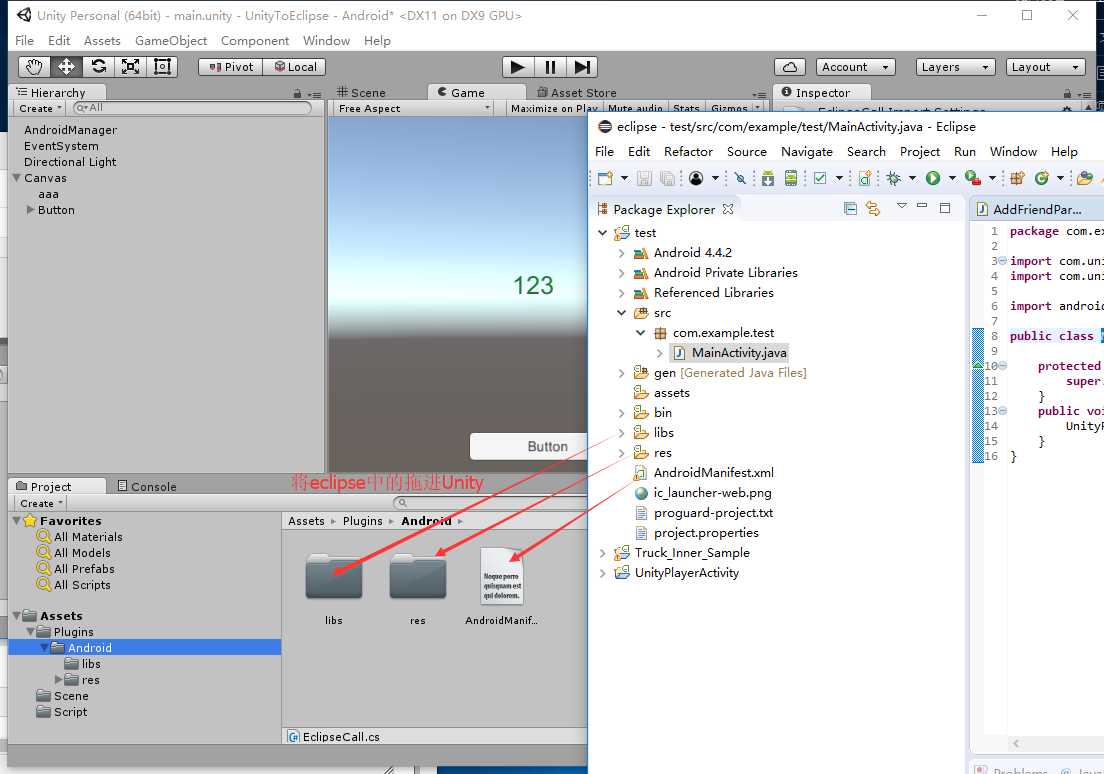Image resolution: width=1104 pixels, height=774 pixels.
Task: Expand libs folder in Package Explorer
Action: pos(622,432)
